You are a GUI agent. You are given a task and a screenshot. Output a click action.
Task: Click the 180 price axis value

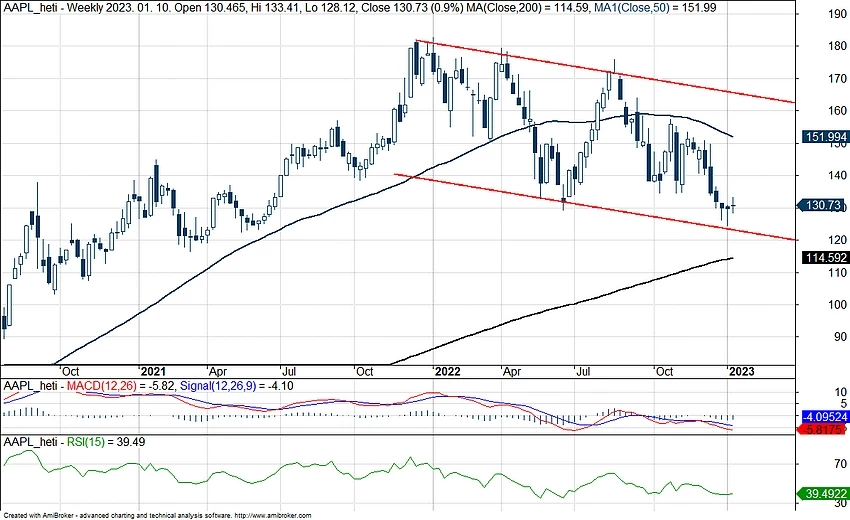coord(838,46)
